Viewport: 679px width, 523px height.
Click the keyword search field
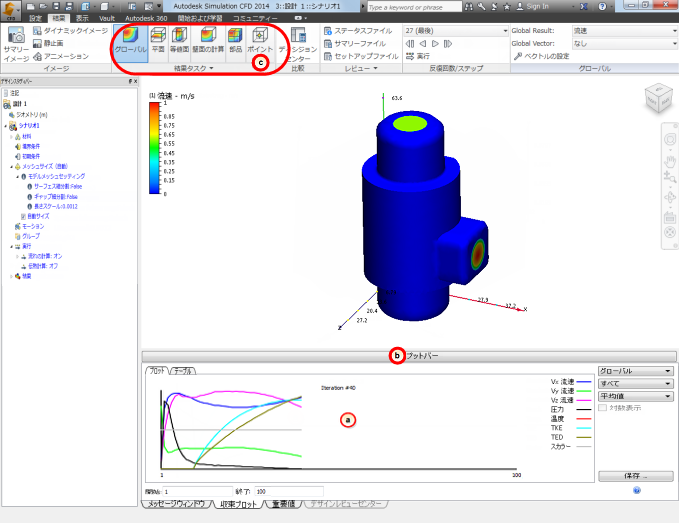(414, 7)
